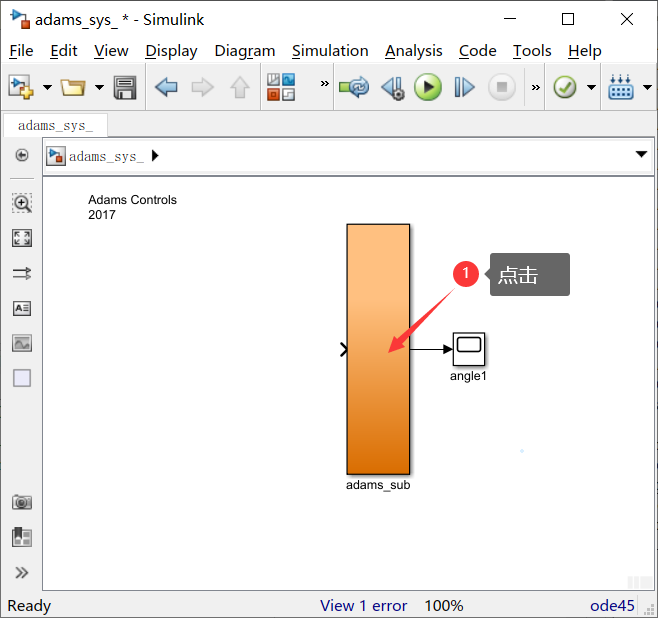Select the angle1 scope block
Image resolution: width=658 pixels, height=618 pixels.
[x=469, y=349]
